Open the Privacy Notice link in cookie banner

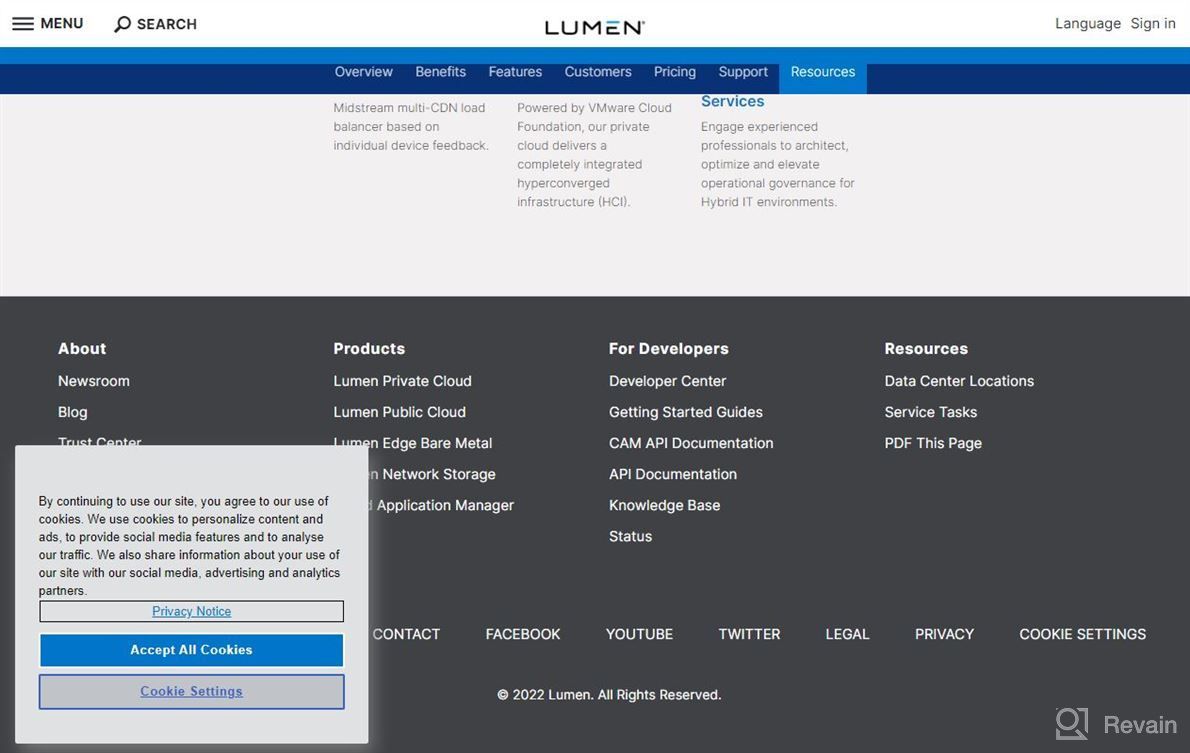191,612
